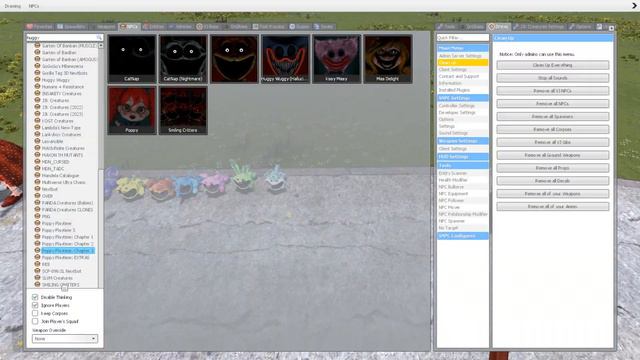Toggle the Disable Thinking checkbox

click(35, 297)
